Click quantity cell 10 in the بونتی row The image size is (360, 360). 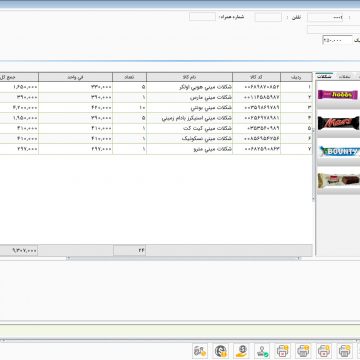(130, 108)
